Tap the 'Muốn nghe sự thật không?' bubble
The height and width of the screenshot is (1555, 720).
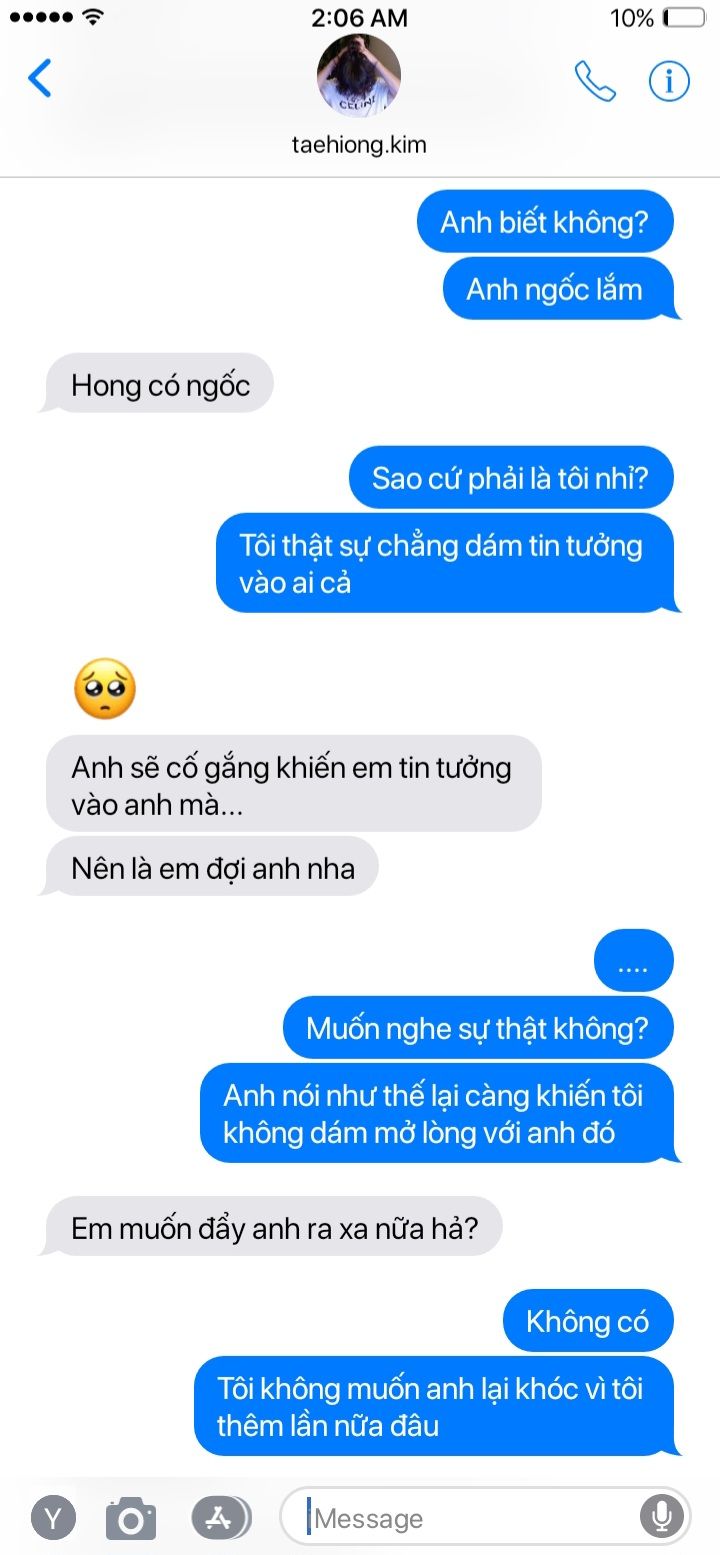tap(478, 1027)
